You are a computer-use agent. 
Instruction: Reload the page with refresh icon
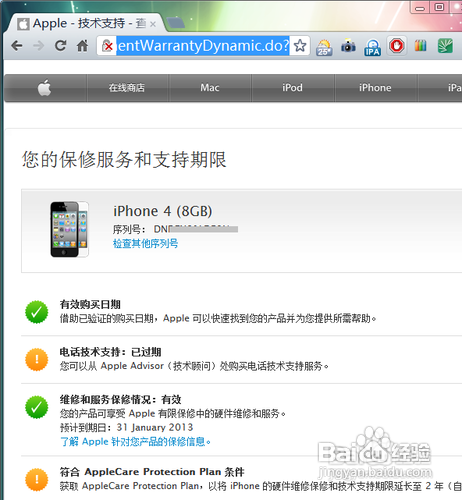pos(60,46)
